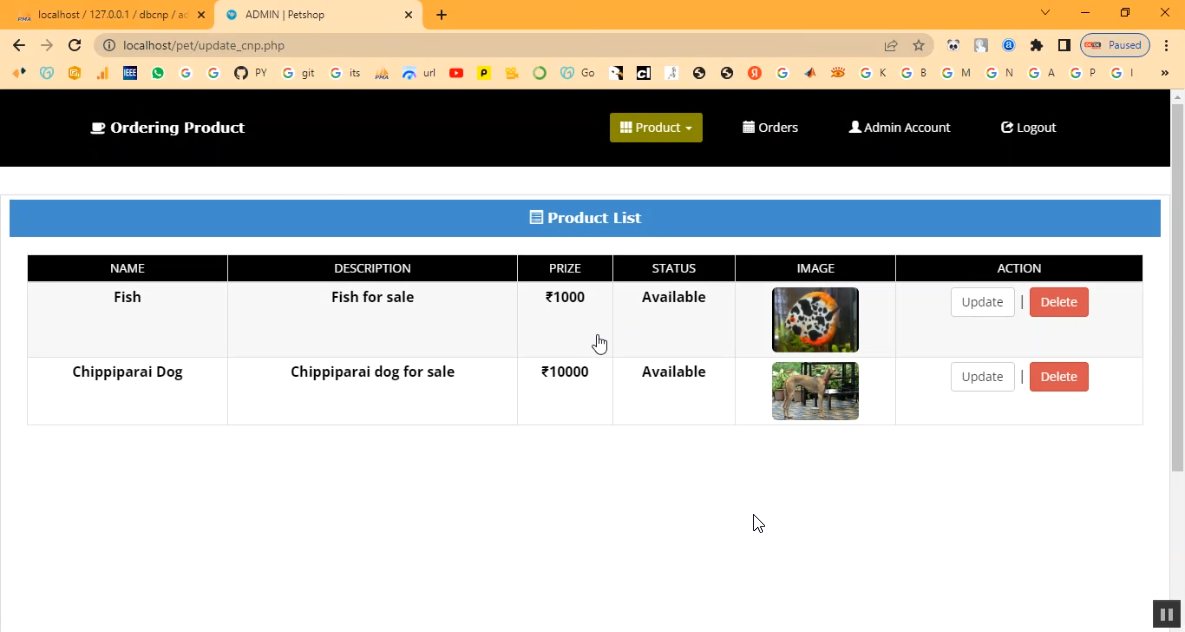Viewport: 1185px width, 632px height.
Task: Click the panda extension icon
Action: pos(953,45)
